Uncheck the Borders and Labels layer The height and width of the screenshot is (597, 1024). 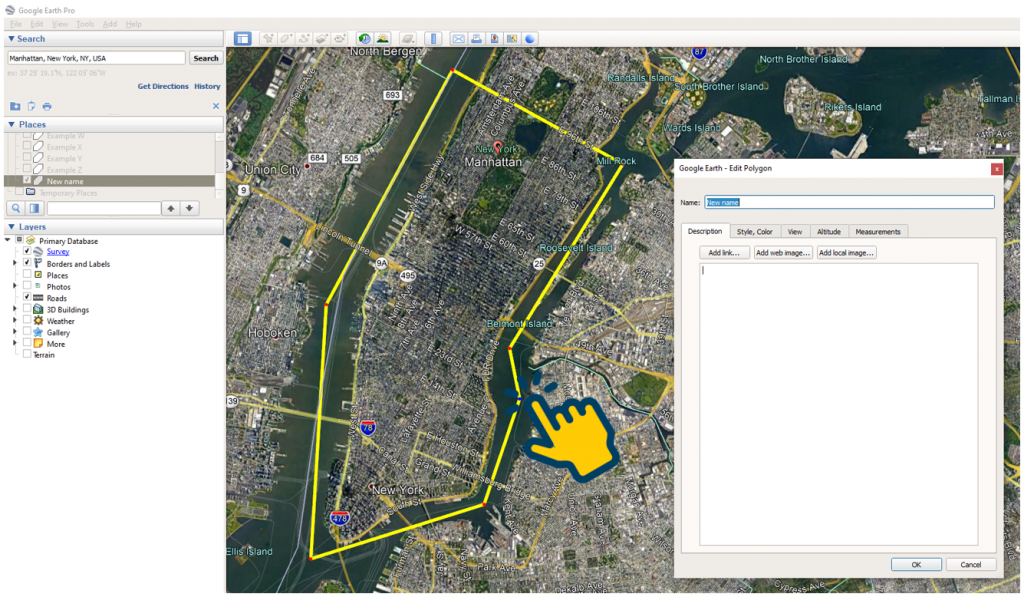click(26, 263)
